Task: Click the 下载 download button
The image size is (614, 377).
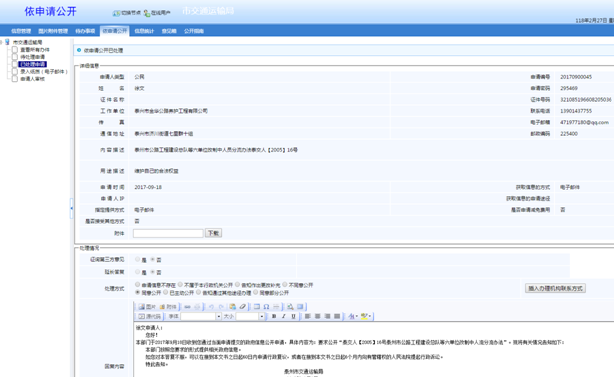Action: (x=213, y=233)
